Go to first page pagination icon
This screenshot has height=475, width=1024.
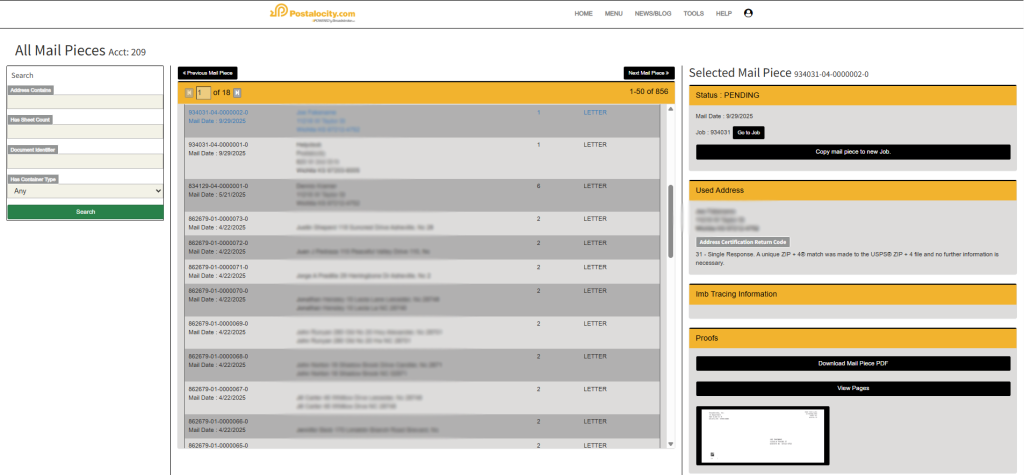click(189, 92)
